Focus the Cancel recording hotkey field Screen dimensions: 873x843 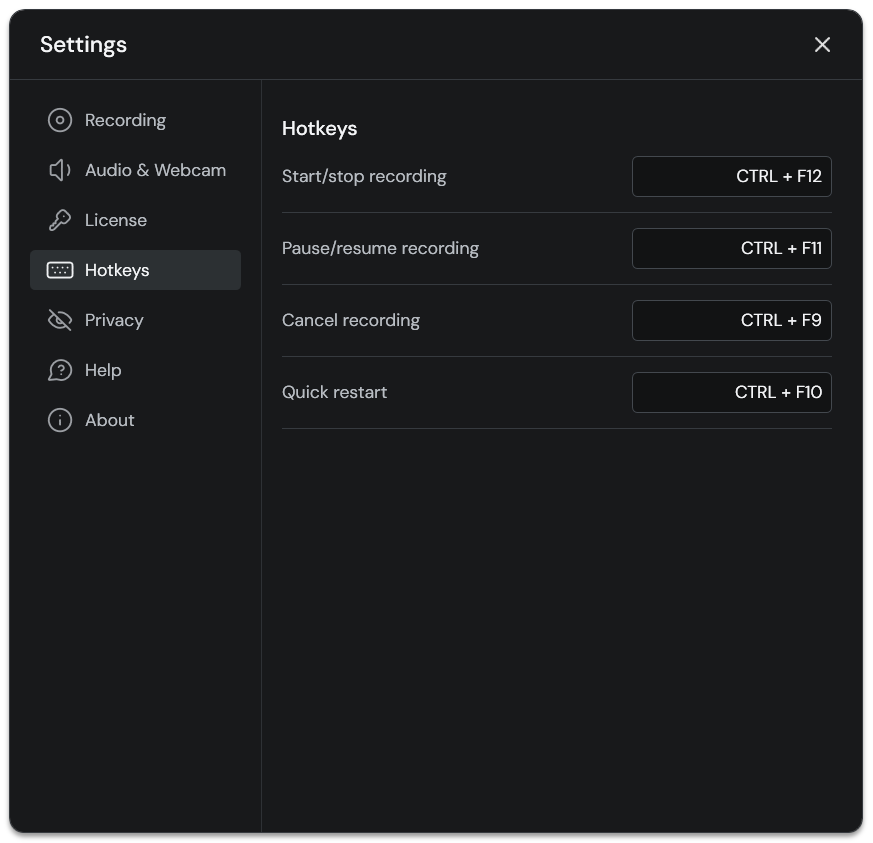tap(731, 320)
